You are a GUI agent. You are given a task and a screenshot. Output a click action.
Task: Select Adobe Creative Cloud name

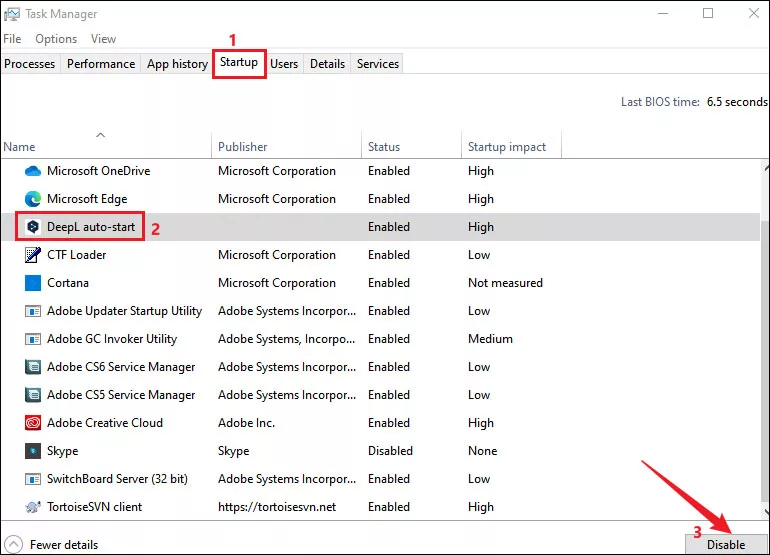[105, 423]
